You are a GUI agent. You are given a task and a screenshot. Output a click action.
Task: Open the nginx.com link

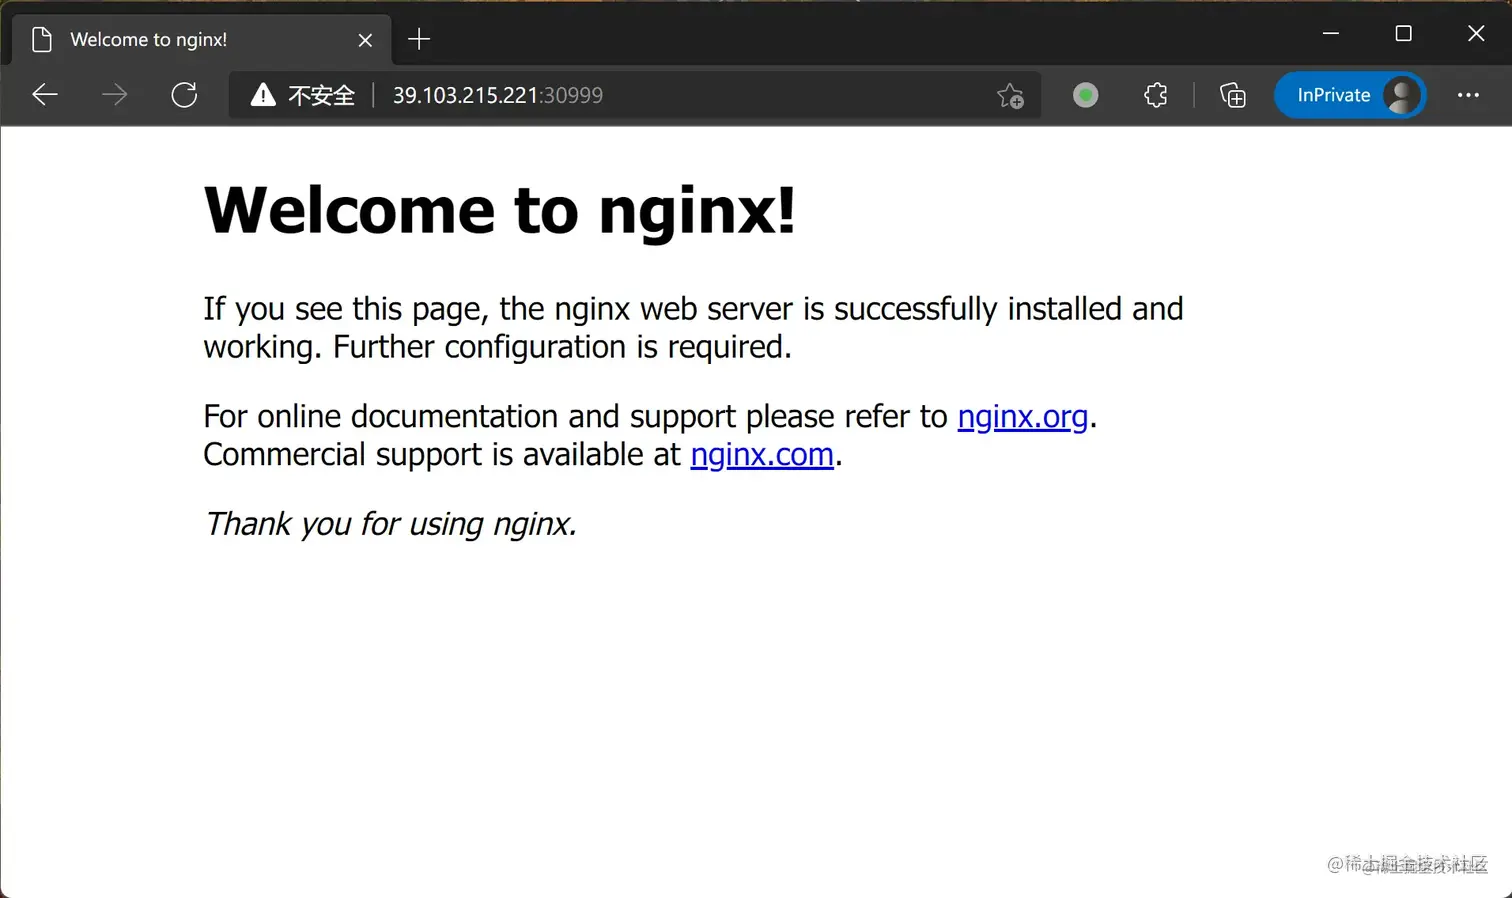pyautogui.click(x=762, y=454)
